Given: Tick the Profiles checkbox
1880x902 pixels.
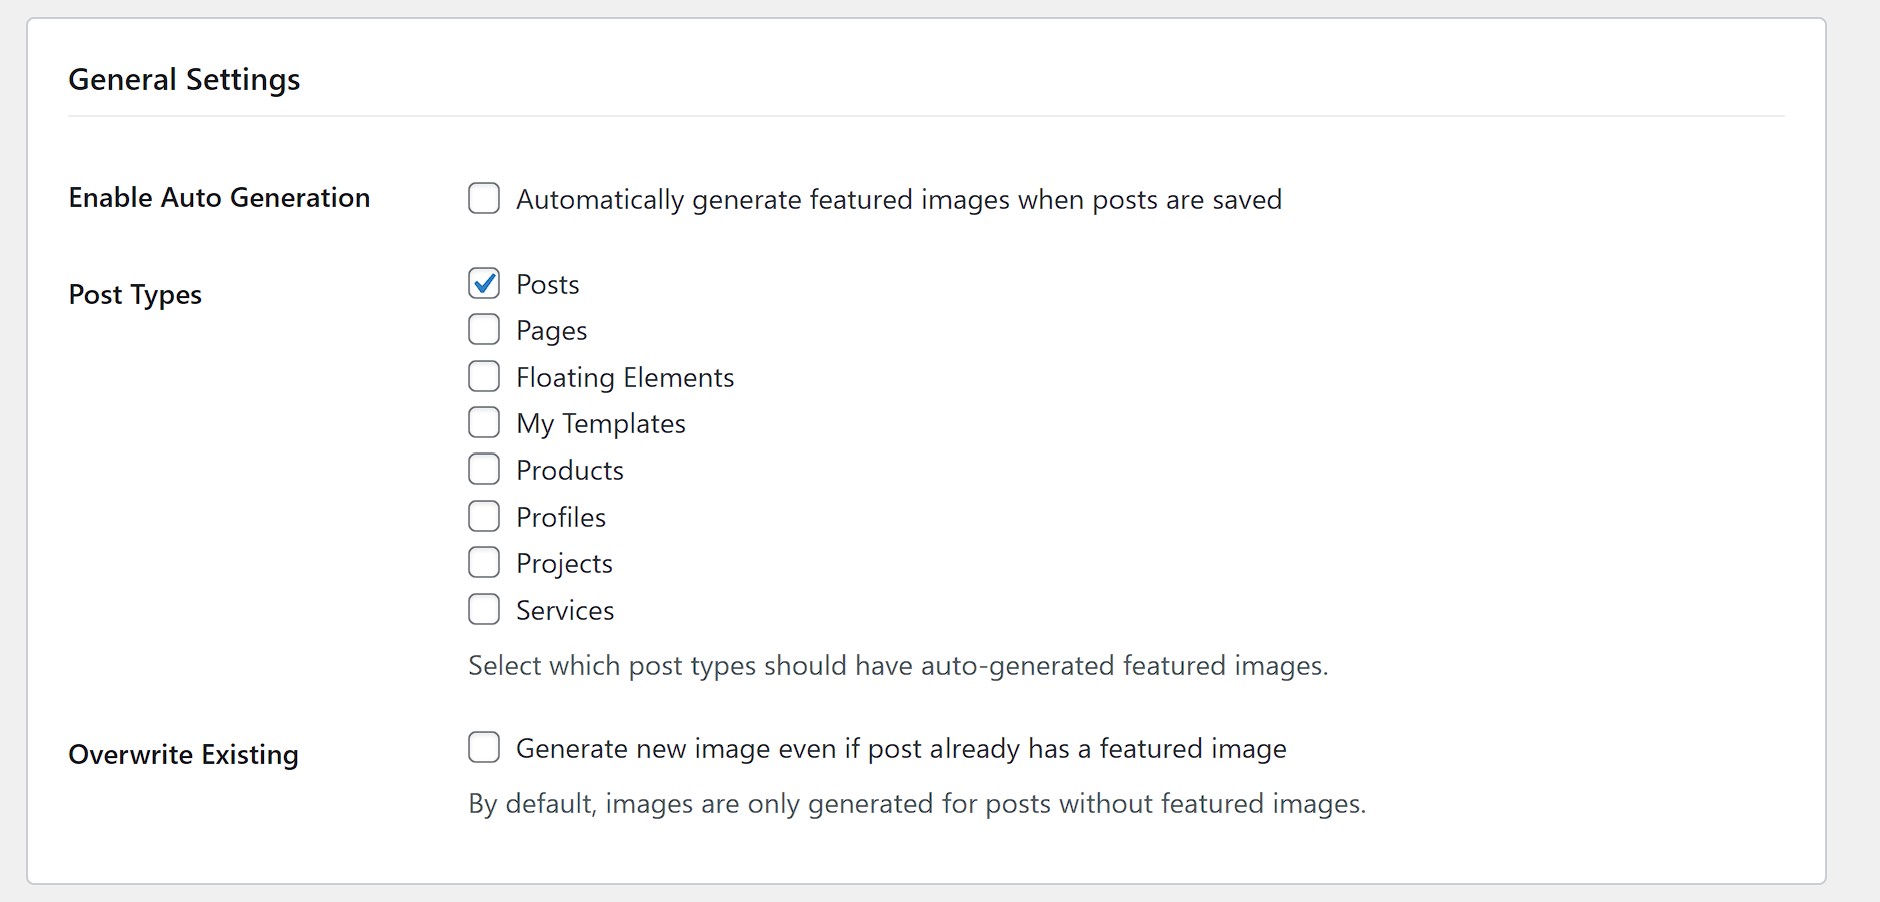Looking at the screenshot, I should [x=484, y=516].
